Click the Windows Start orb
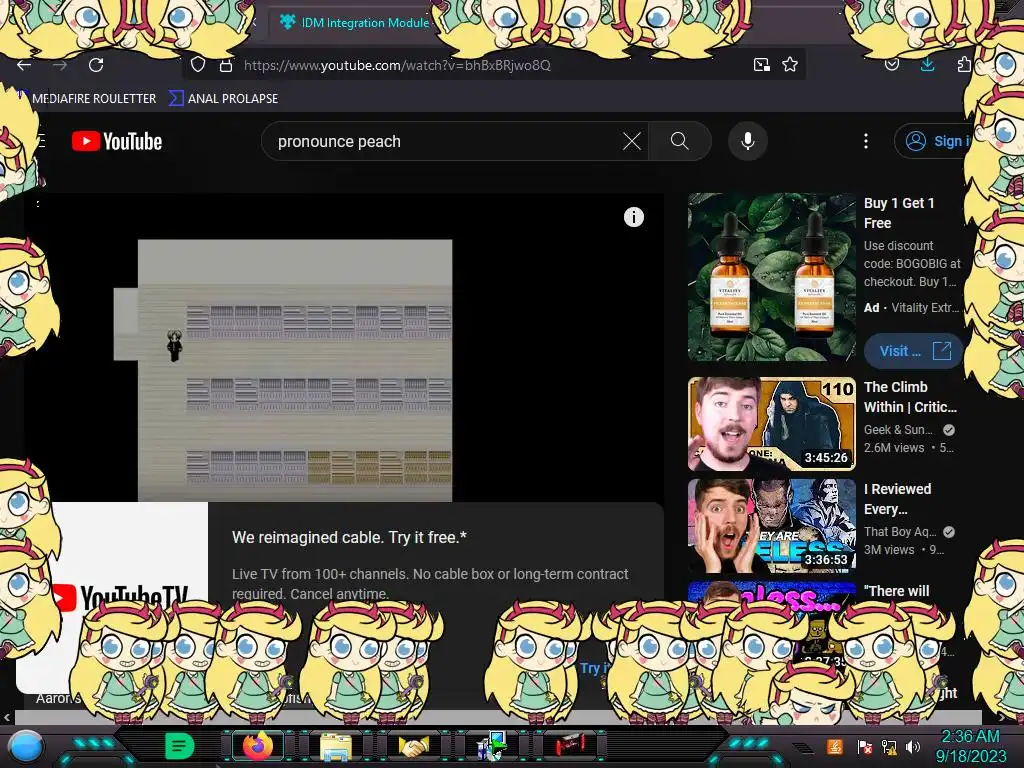 click(25, 748)
